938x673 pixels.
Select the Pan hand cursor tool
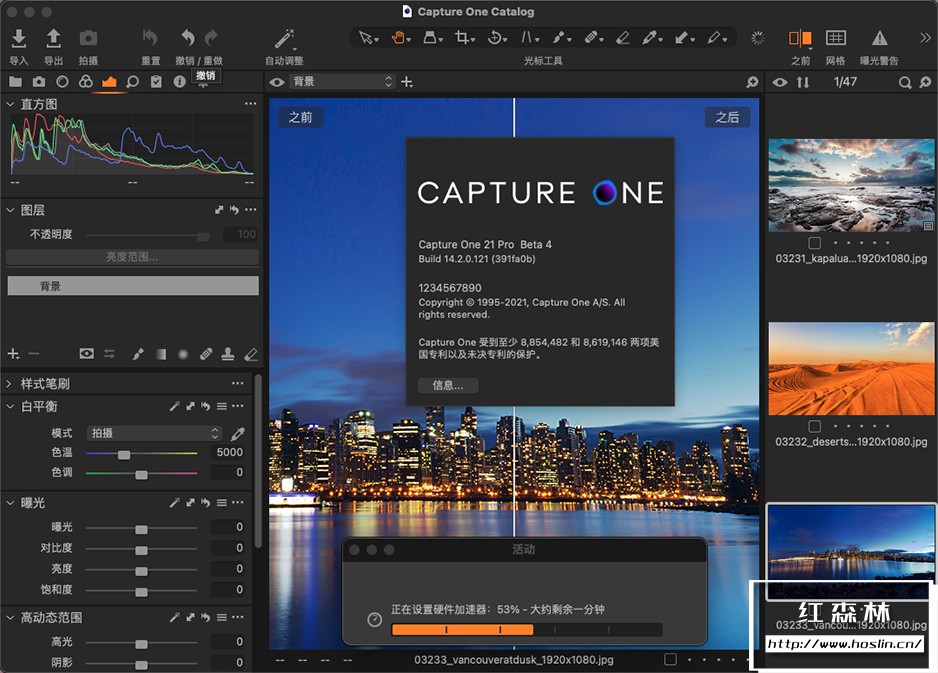[x=399, y=38]
